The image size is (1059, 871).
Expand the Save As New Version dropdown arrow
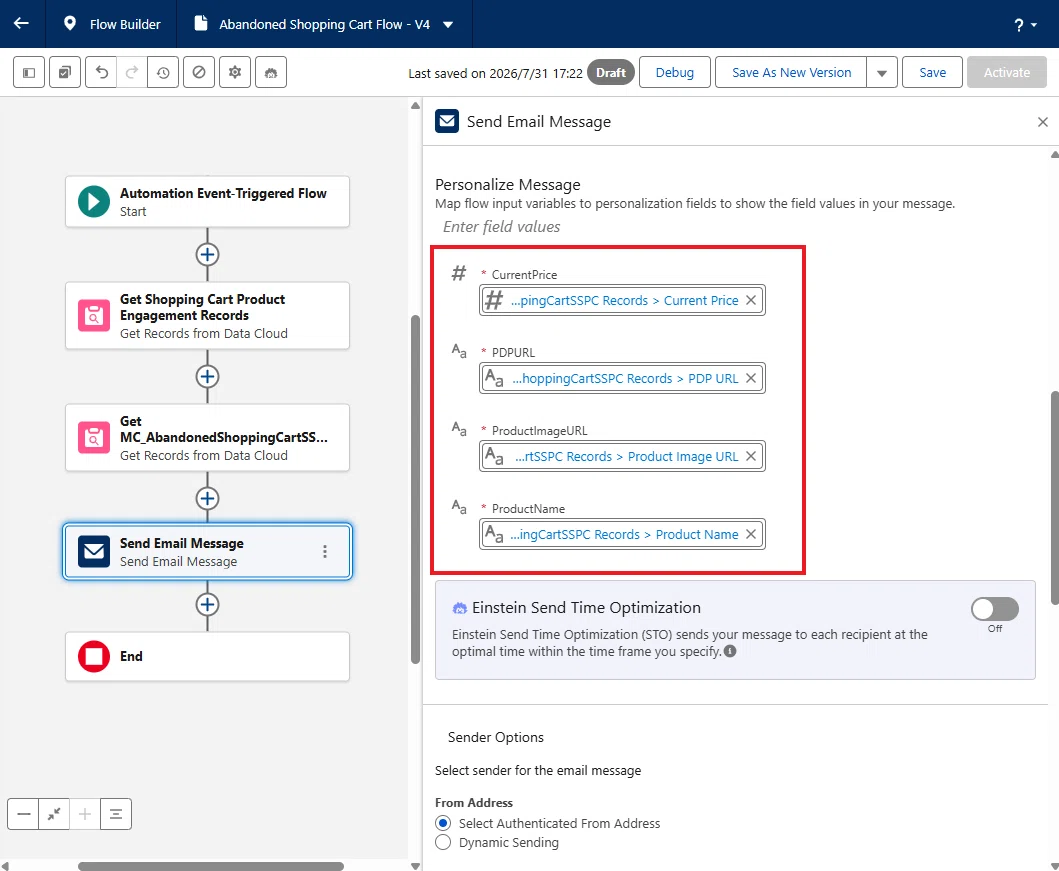click(x=881, y=72)
